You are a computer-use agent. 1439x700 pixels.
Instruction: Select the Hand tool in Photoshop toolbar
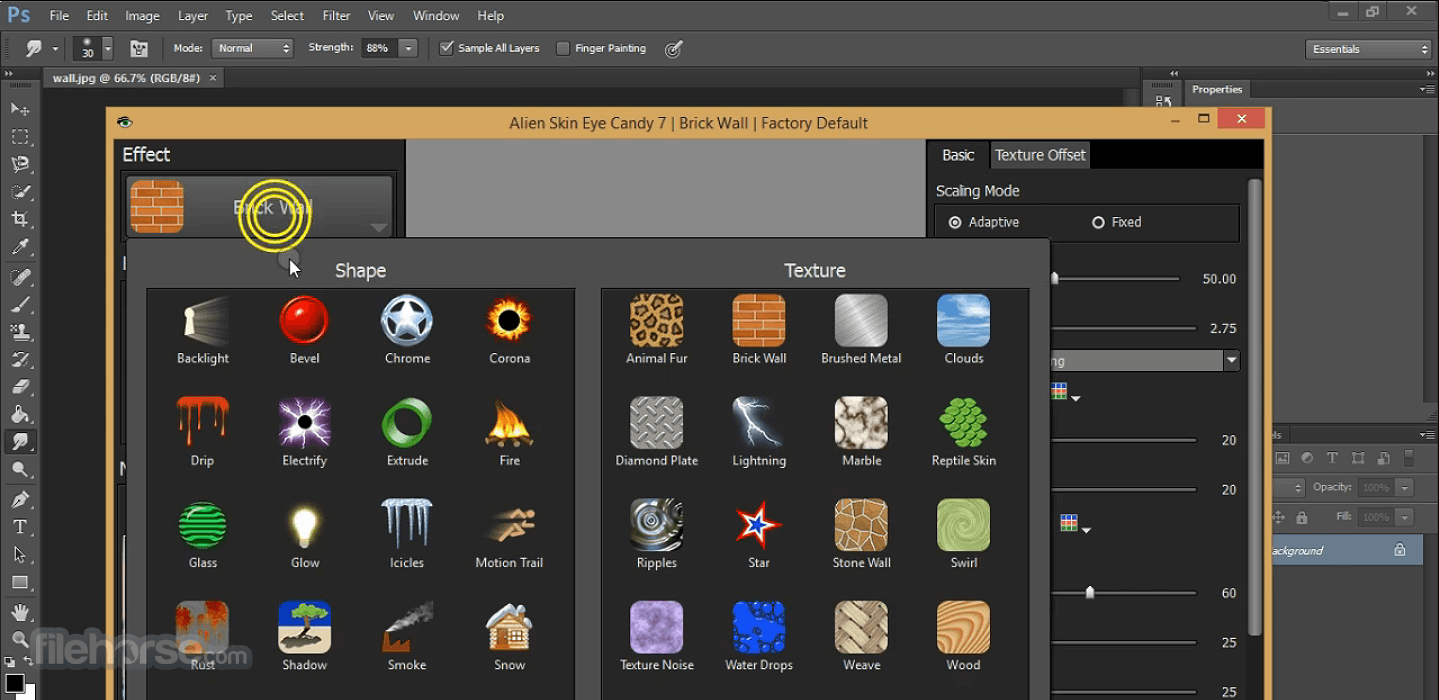tap(20, 612)
